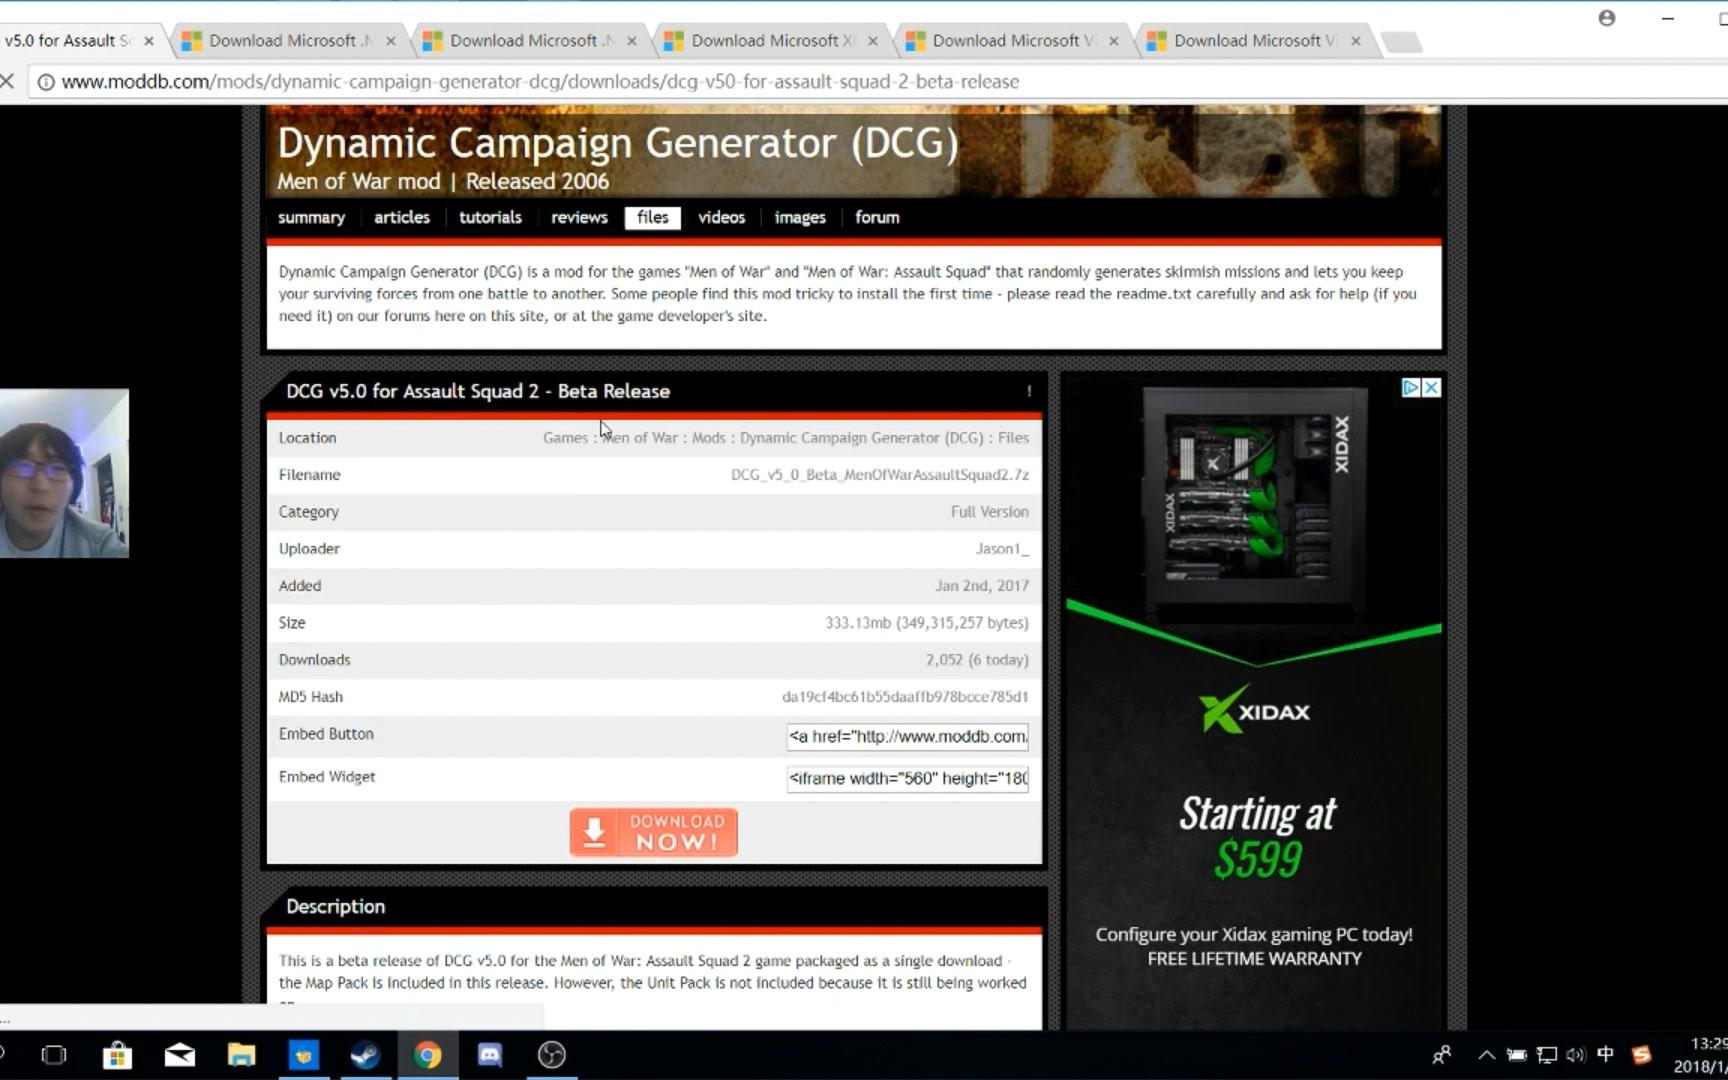Image resolution: width=1728 pixels, height=1080 pixels.
Task: Open a new browser tab
Action: click(1400, 41)
